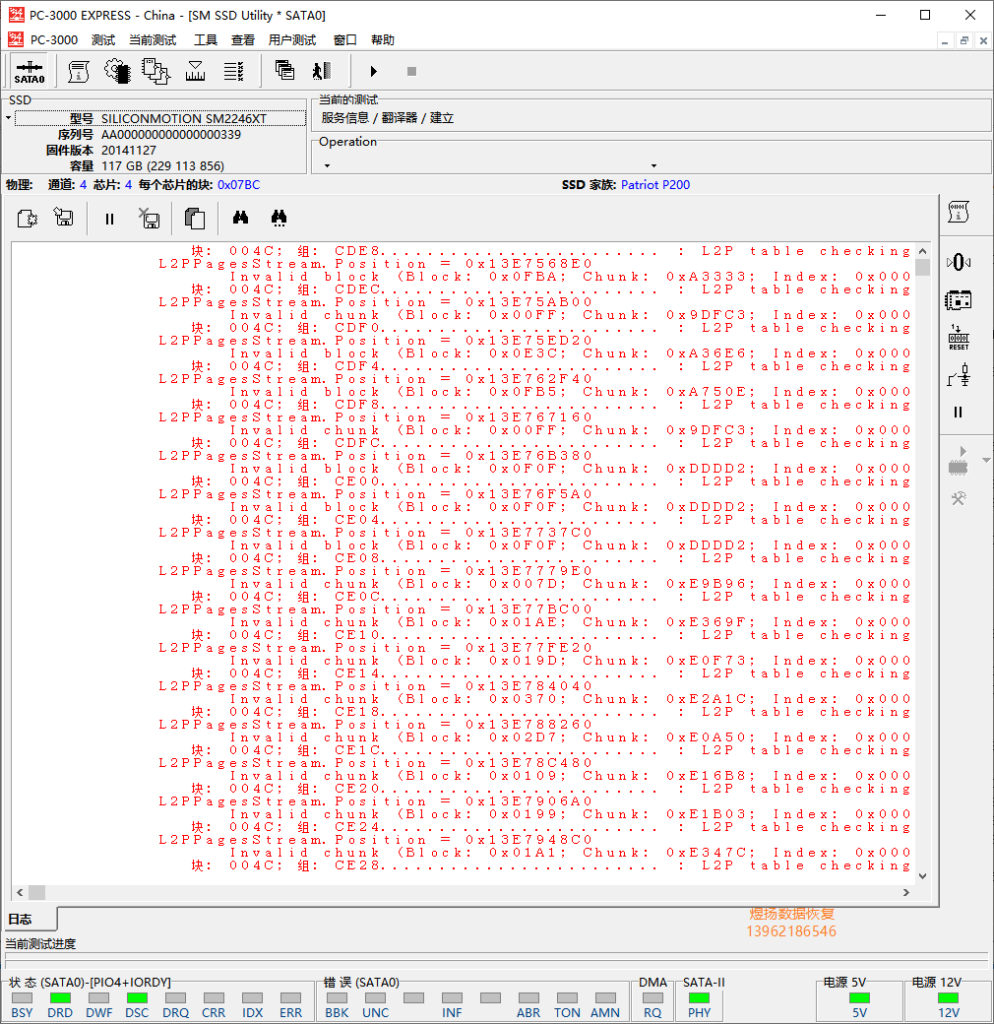
Task: Click the horizontal scrollbar right arrow
Action: pyautogui.click(x=906, y=892)
